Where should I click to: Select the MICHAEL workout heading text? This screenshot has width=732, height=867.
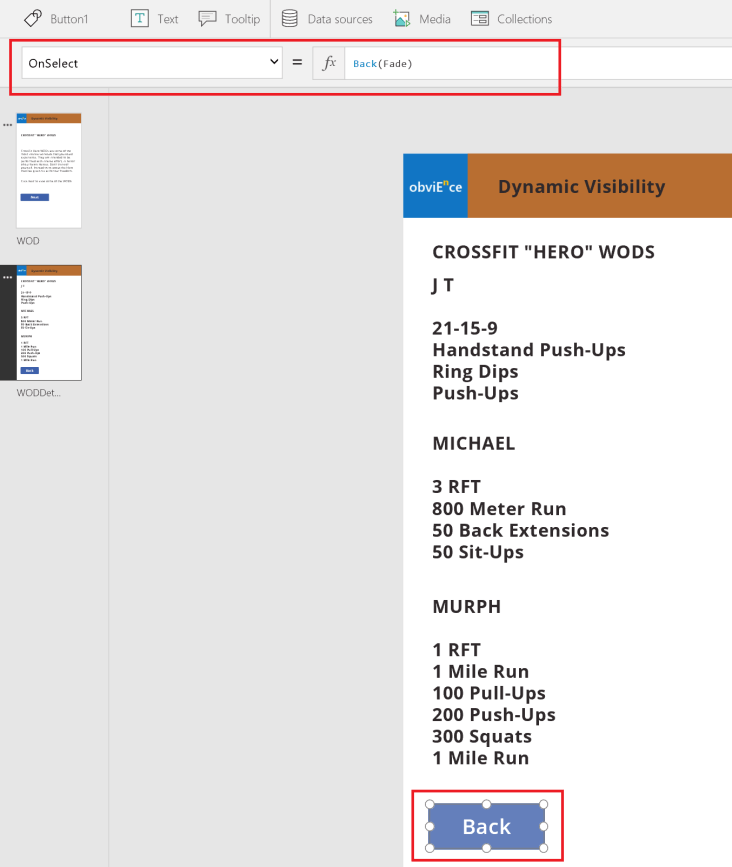pyautogui.click(x=473, y=443)
